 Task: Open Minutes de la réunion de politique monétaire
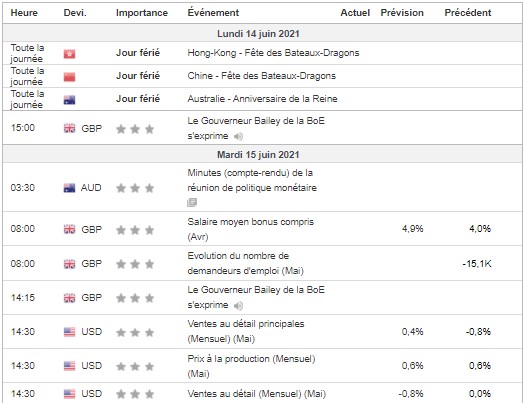(252, 180)
